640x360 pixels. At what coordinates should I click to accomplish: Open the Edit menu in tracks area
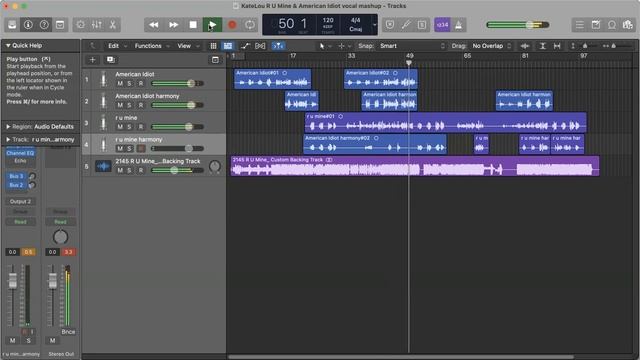tap(117, 46)
